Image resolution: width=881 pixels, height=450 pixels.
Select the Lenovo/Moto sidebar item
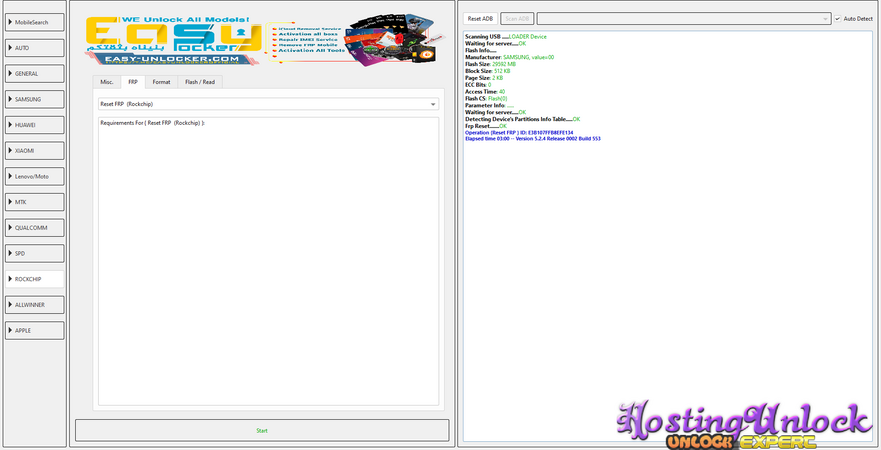(34, 176)
